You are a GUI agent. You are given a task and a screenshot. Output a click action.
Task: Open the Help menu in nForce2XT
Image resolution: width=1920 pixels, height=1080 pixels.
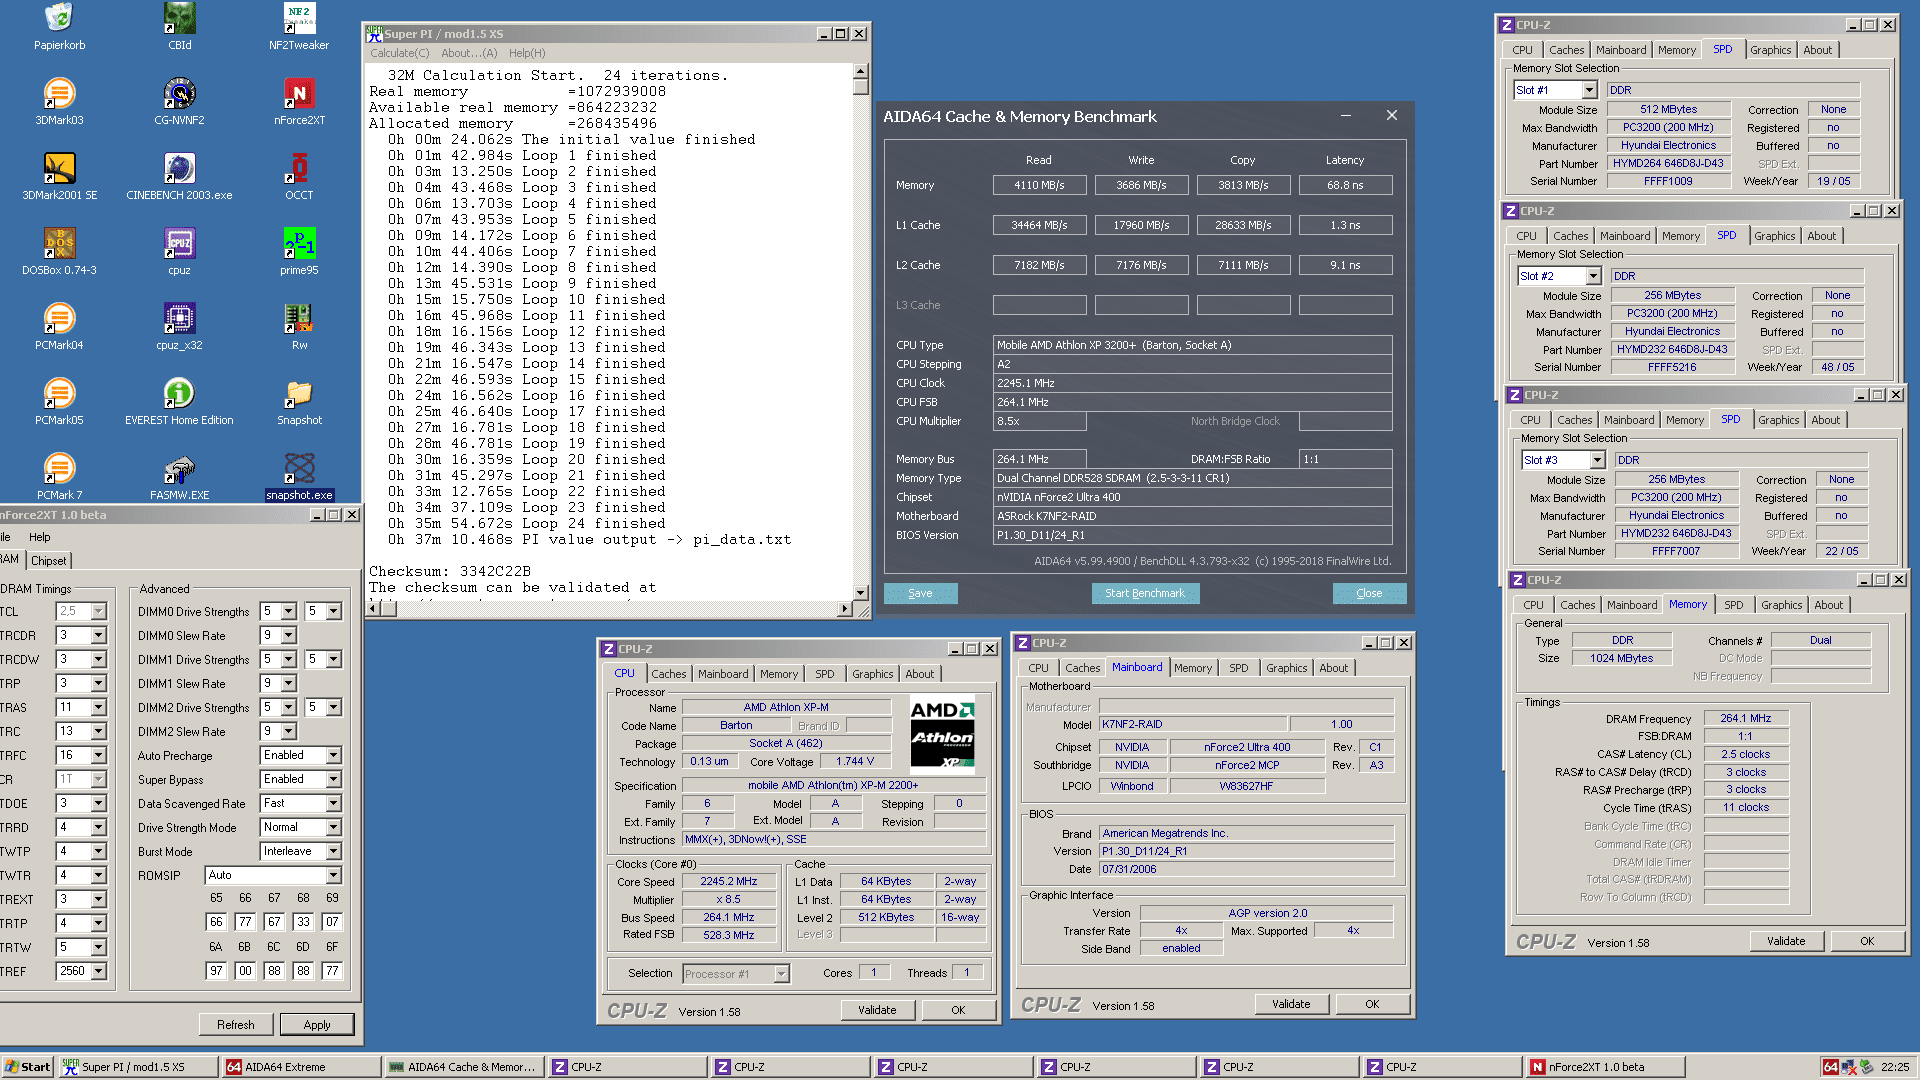[39, 537]
